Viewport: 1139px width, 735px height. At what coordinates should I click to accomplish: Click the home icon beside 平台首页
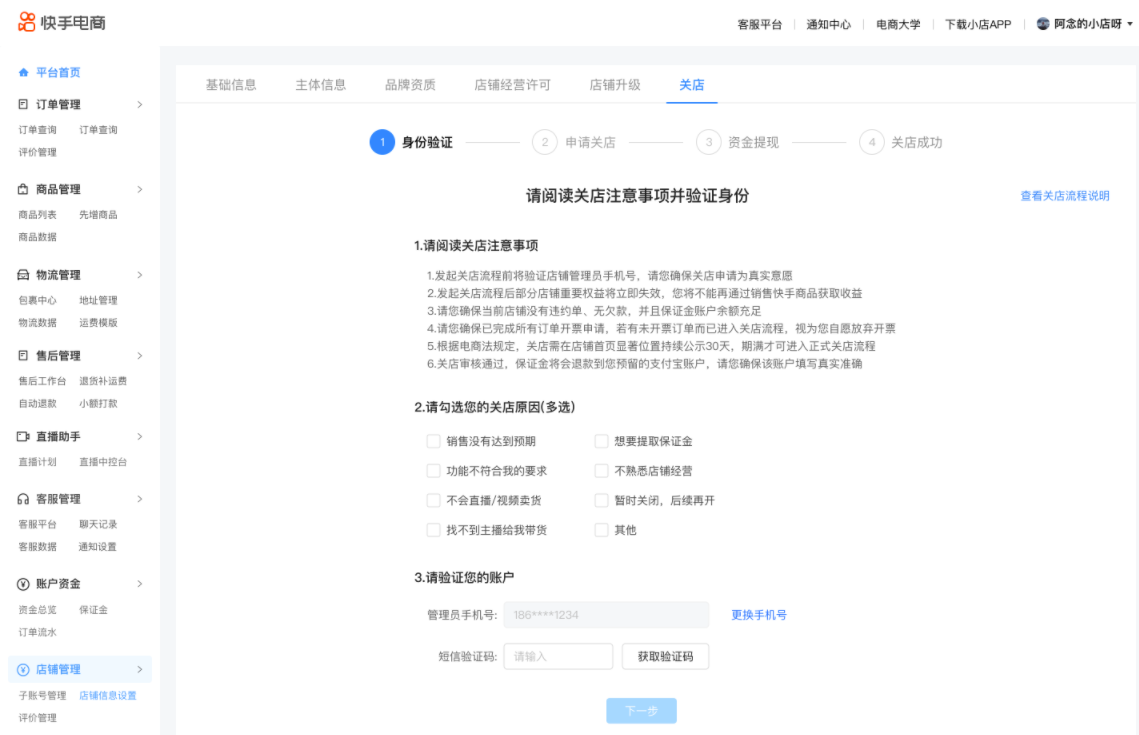click(x=24, y=73)
